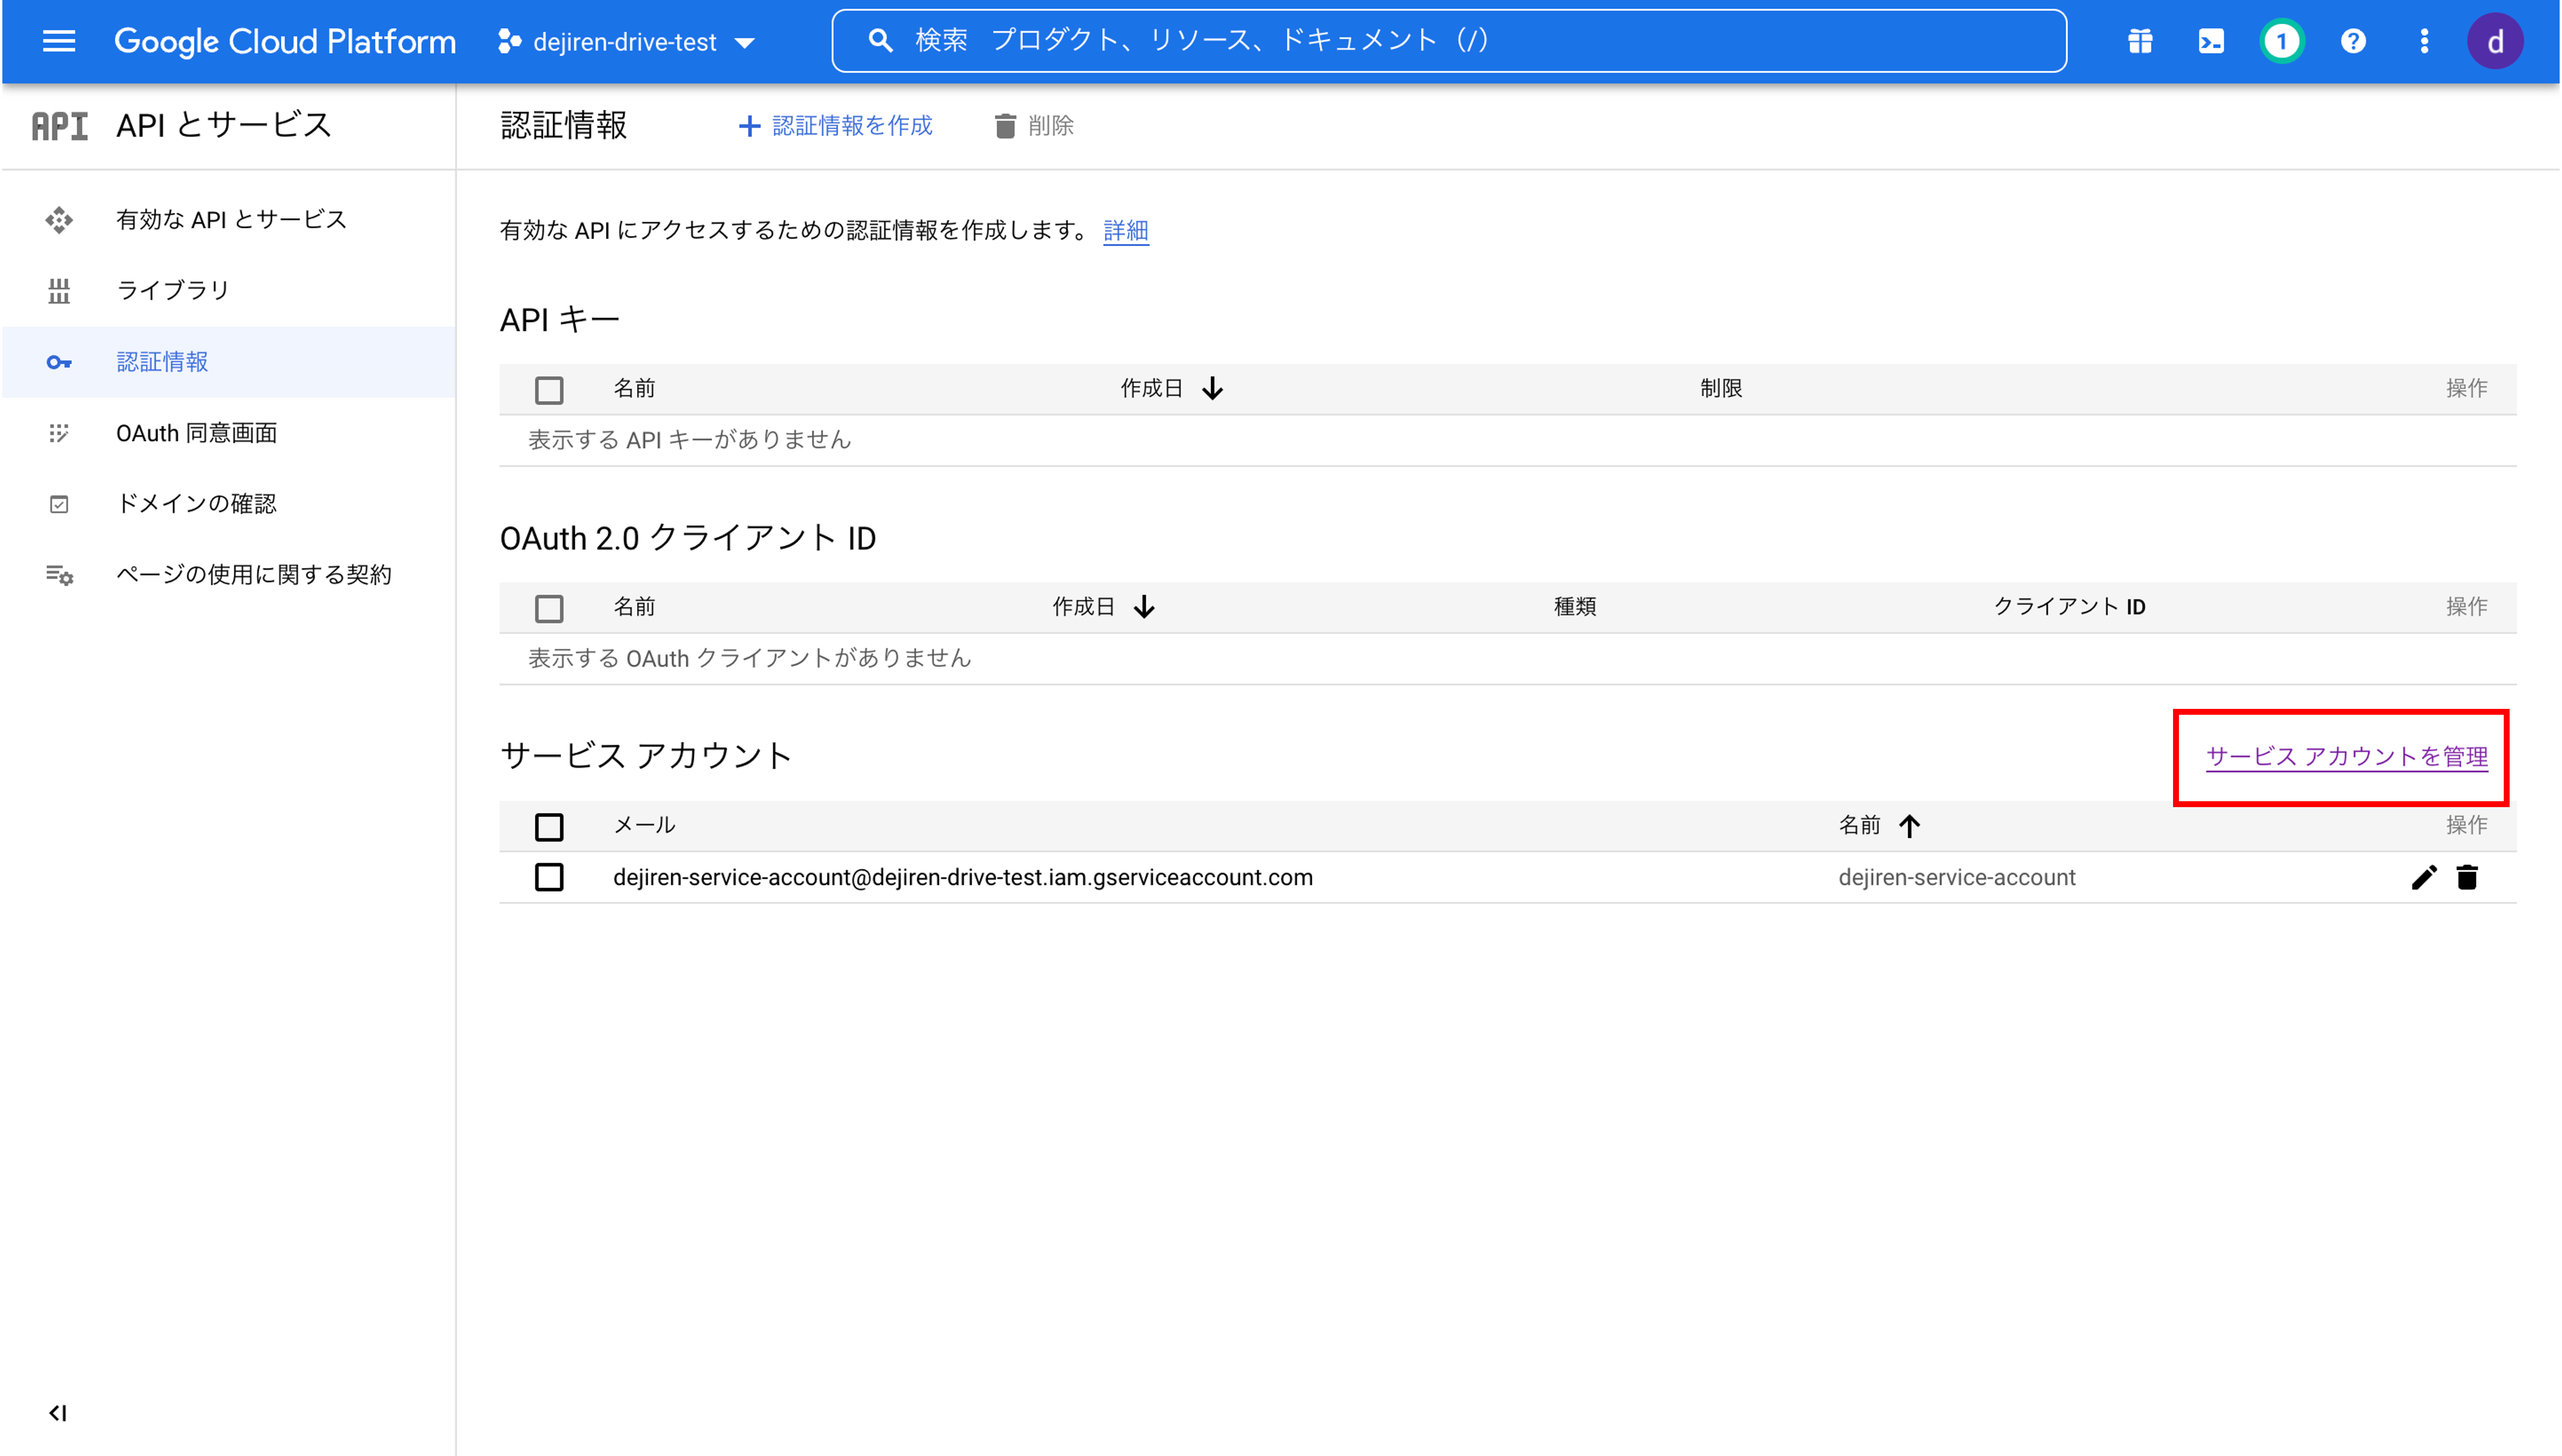2562x1456 pixels.
Task: Open the dejiren-service-account email entry
Action: click(963, 877)
